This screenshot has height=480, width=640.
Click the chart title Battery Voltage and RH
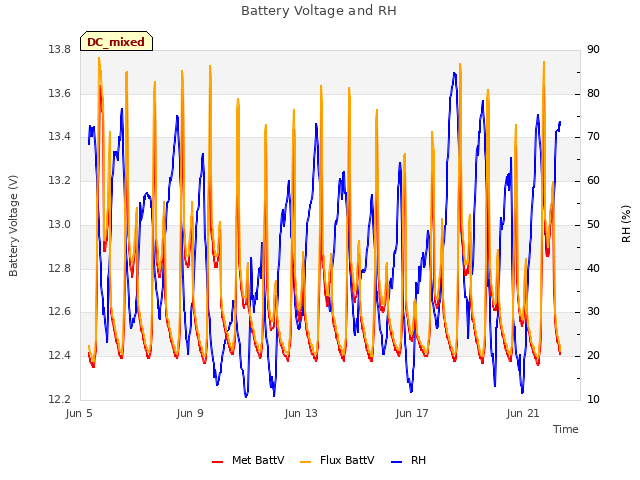pyautogui.click(x=319, y=11)
